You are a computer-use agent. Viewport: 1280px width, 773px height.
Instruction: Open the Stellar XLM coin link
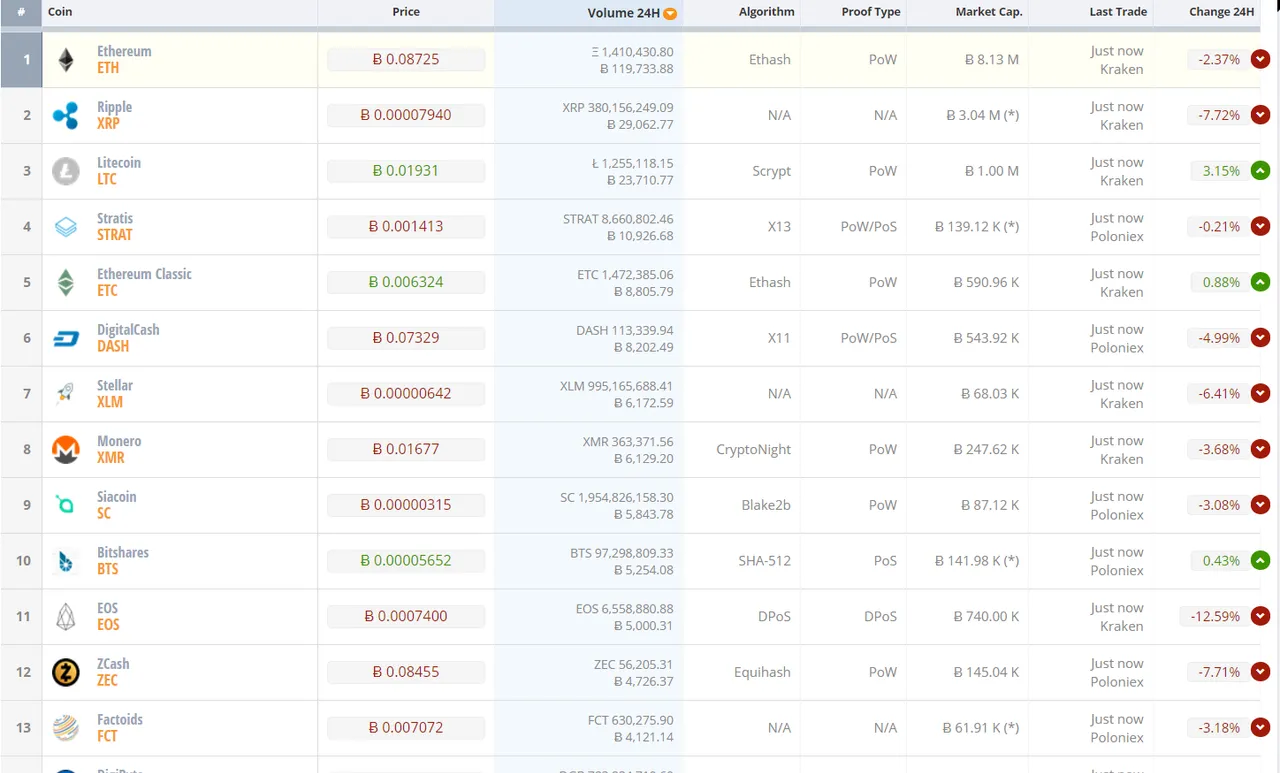[x=115, y=394]
